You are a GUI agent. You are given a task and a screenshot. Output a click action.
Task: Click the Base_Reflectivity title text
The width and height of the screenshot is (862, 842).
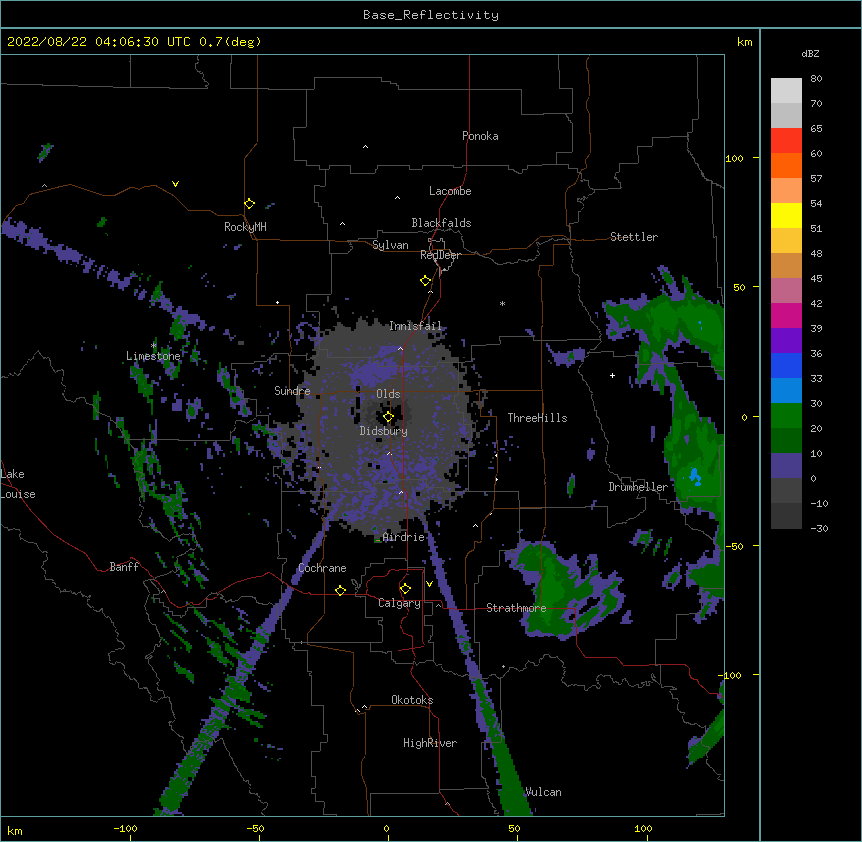pyautogui.click(x=431, y=15)
